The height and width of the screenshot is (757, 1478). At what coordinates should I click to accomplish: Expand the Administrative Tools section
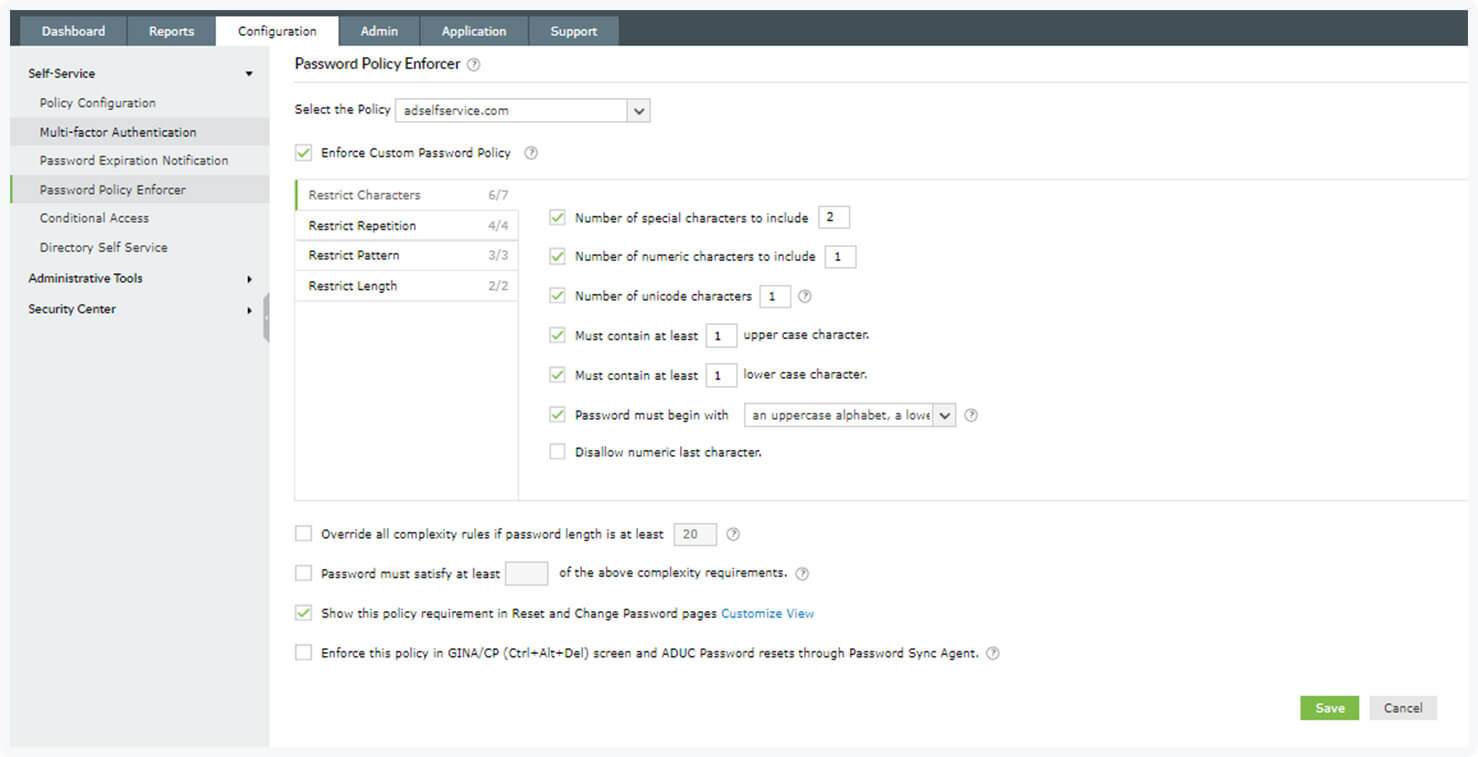pyautogui.click(x=140, y=279)
